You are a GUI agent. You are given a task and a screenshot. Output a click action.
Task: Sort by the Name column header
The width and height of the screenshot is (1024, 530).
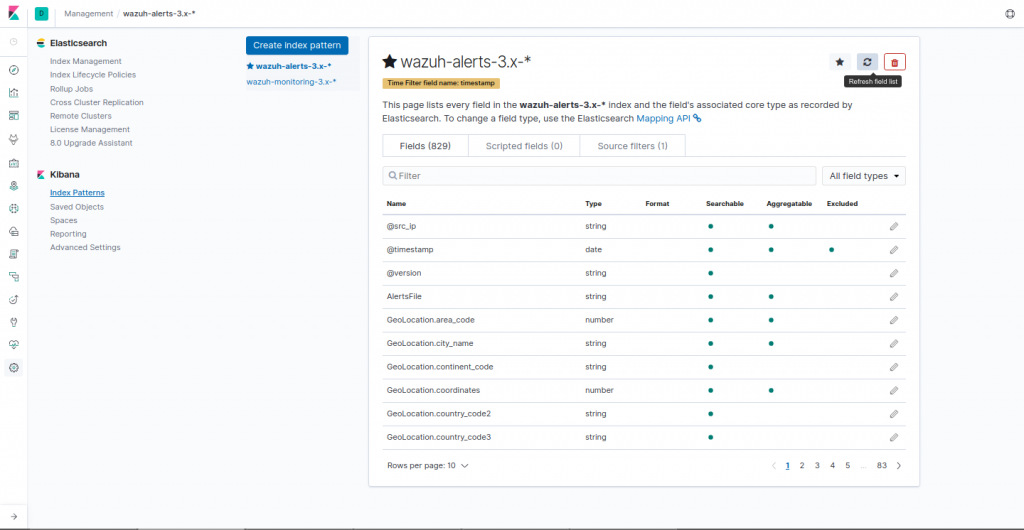[396, 204]
